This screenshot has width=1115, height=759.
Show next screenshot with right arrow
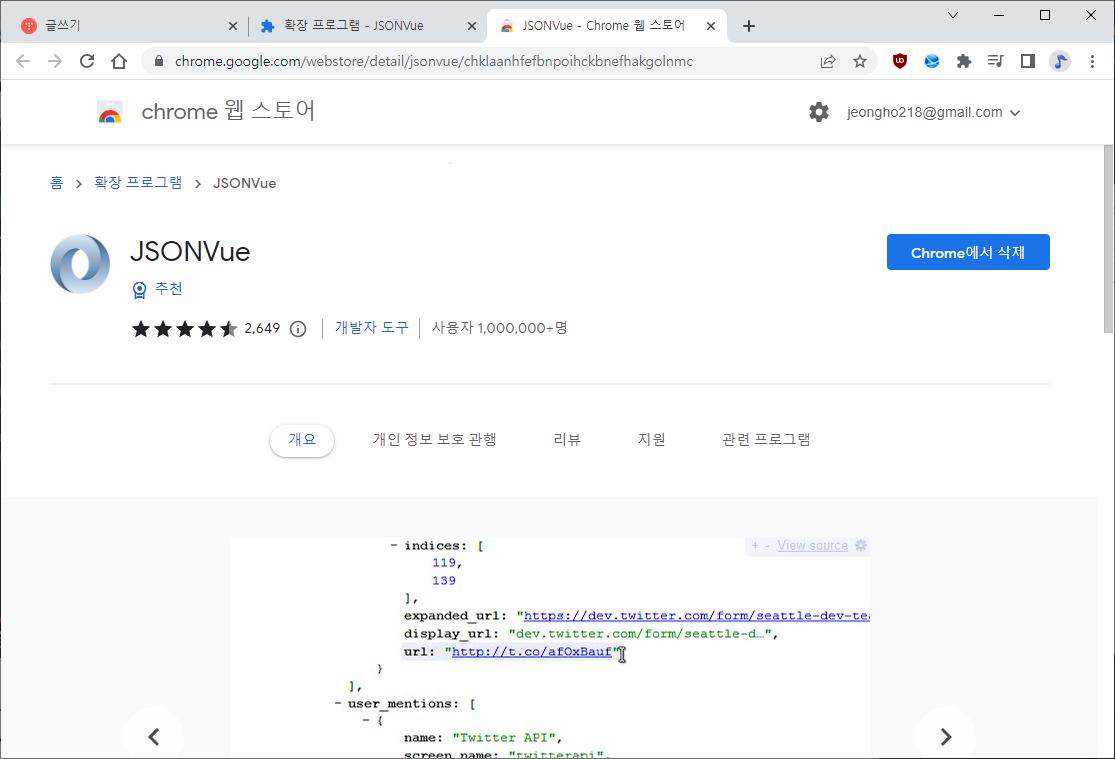click(x=946, y=736)
